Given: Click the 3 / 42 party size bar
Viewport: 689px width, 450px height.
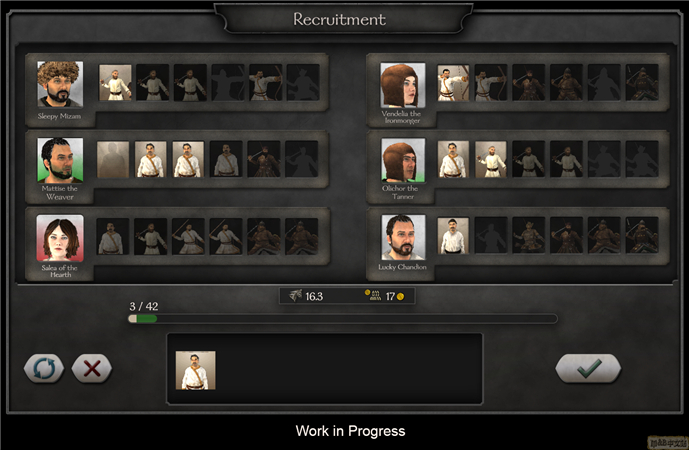Looking at the screenshot, I should pyautogui.click(x=343, y=319).
